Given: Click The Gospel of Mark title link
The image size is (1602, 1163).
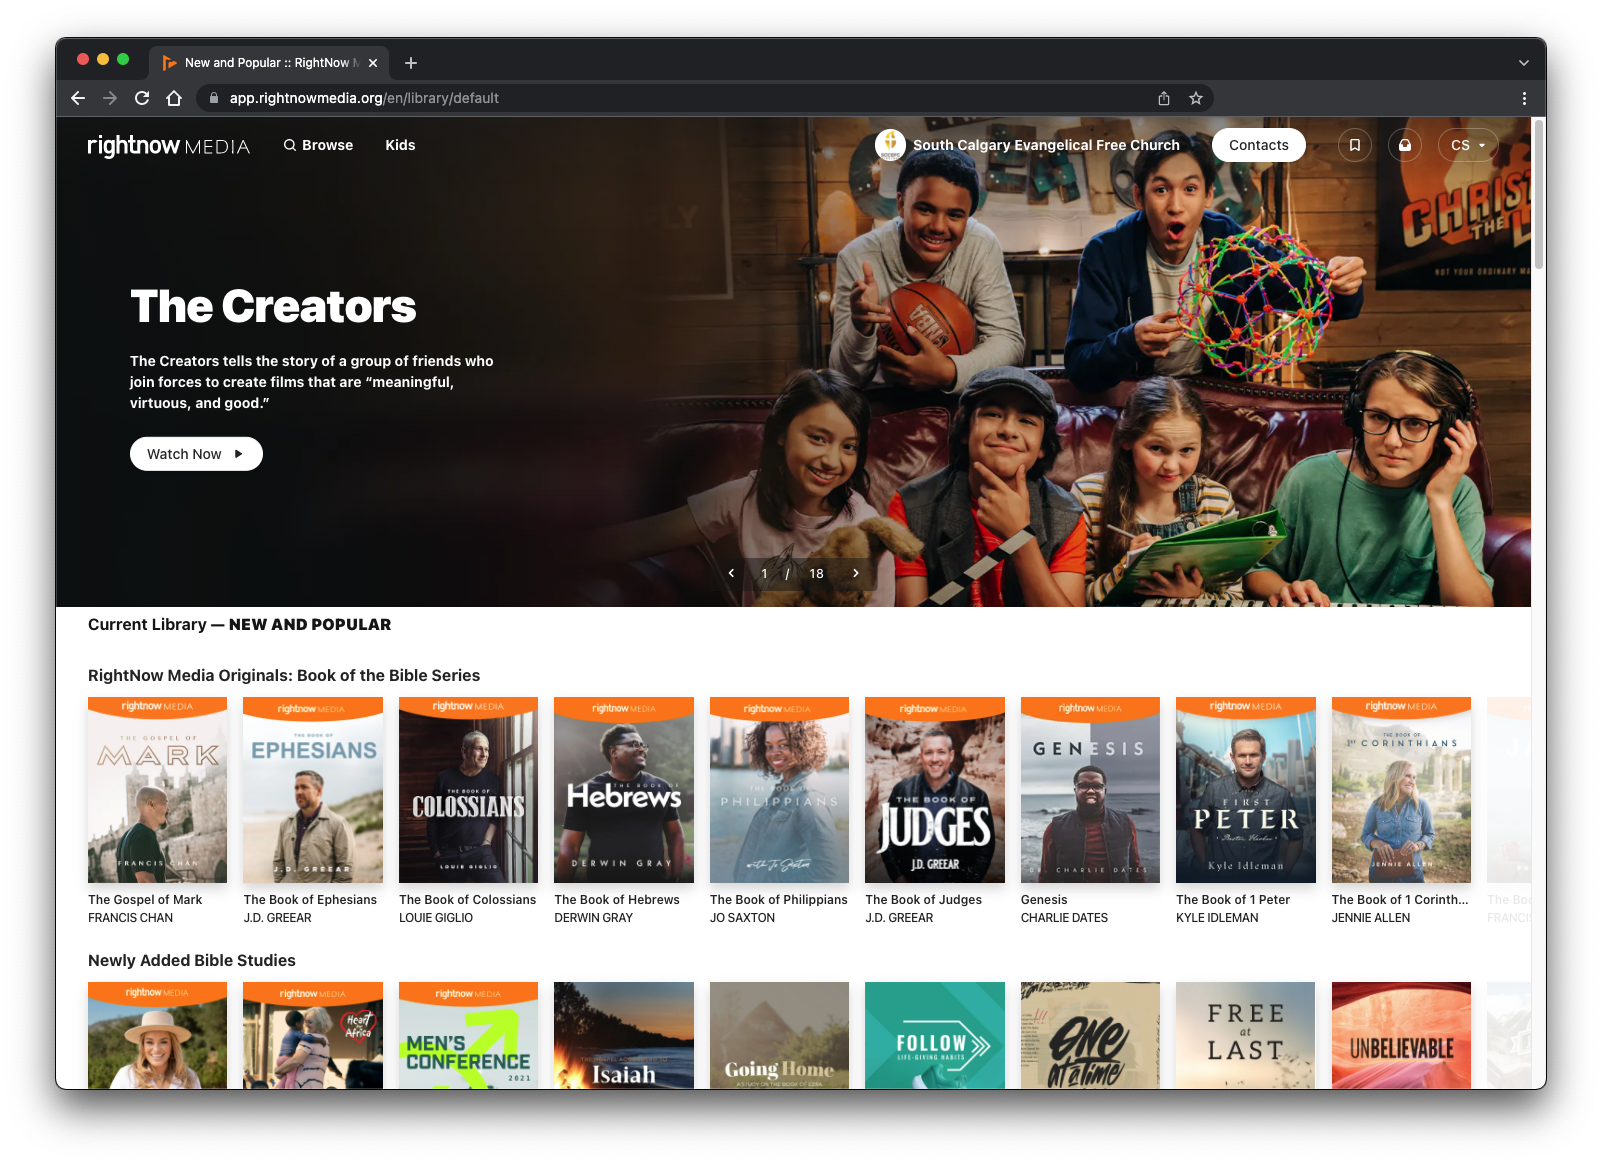Looking at the screenshot, I should [x=145, y=900].
